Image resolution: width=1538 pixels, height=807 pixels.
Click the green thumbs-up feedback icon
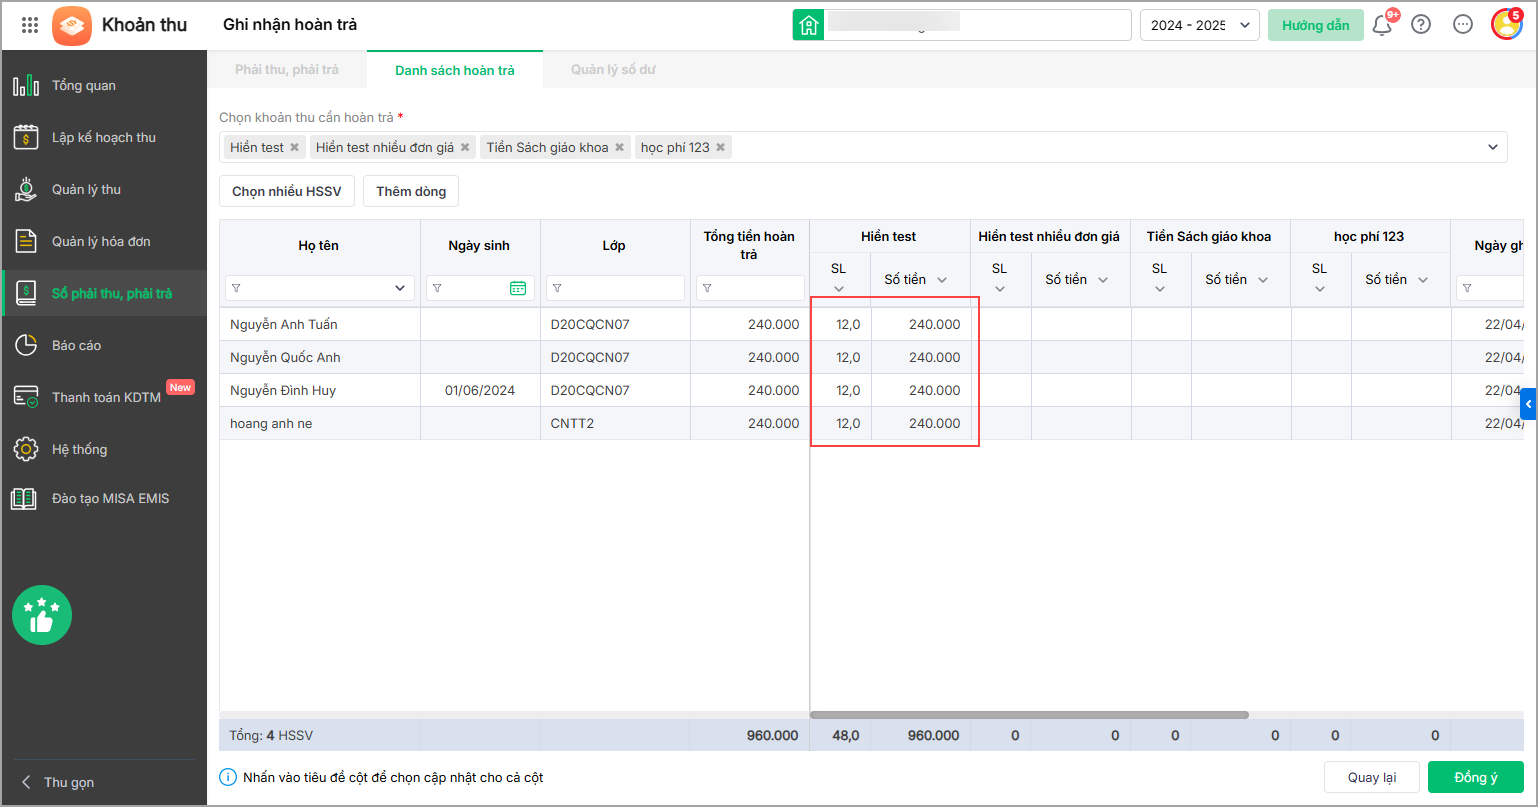(41, 615)
